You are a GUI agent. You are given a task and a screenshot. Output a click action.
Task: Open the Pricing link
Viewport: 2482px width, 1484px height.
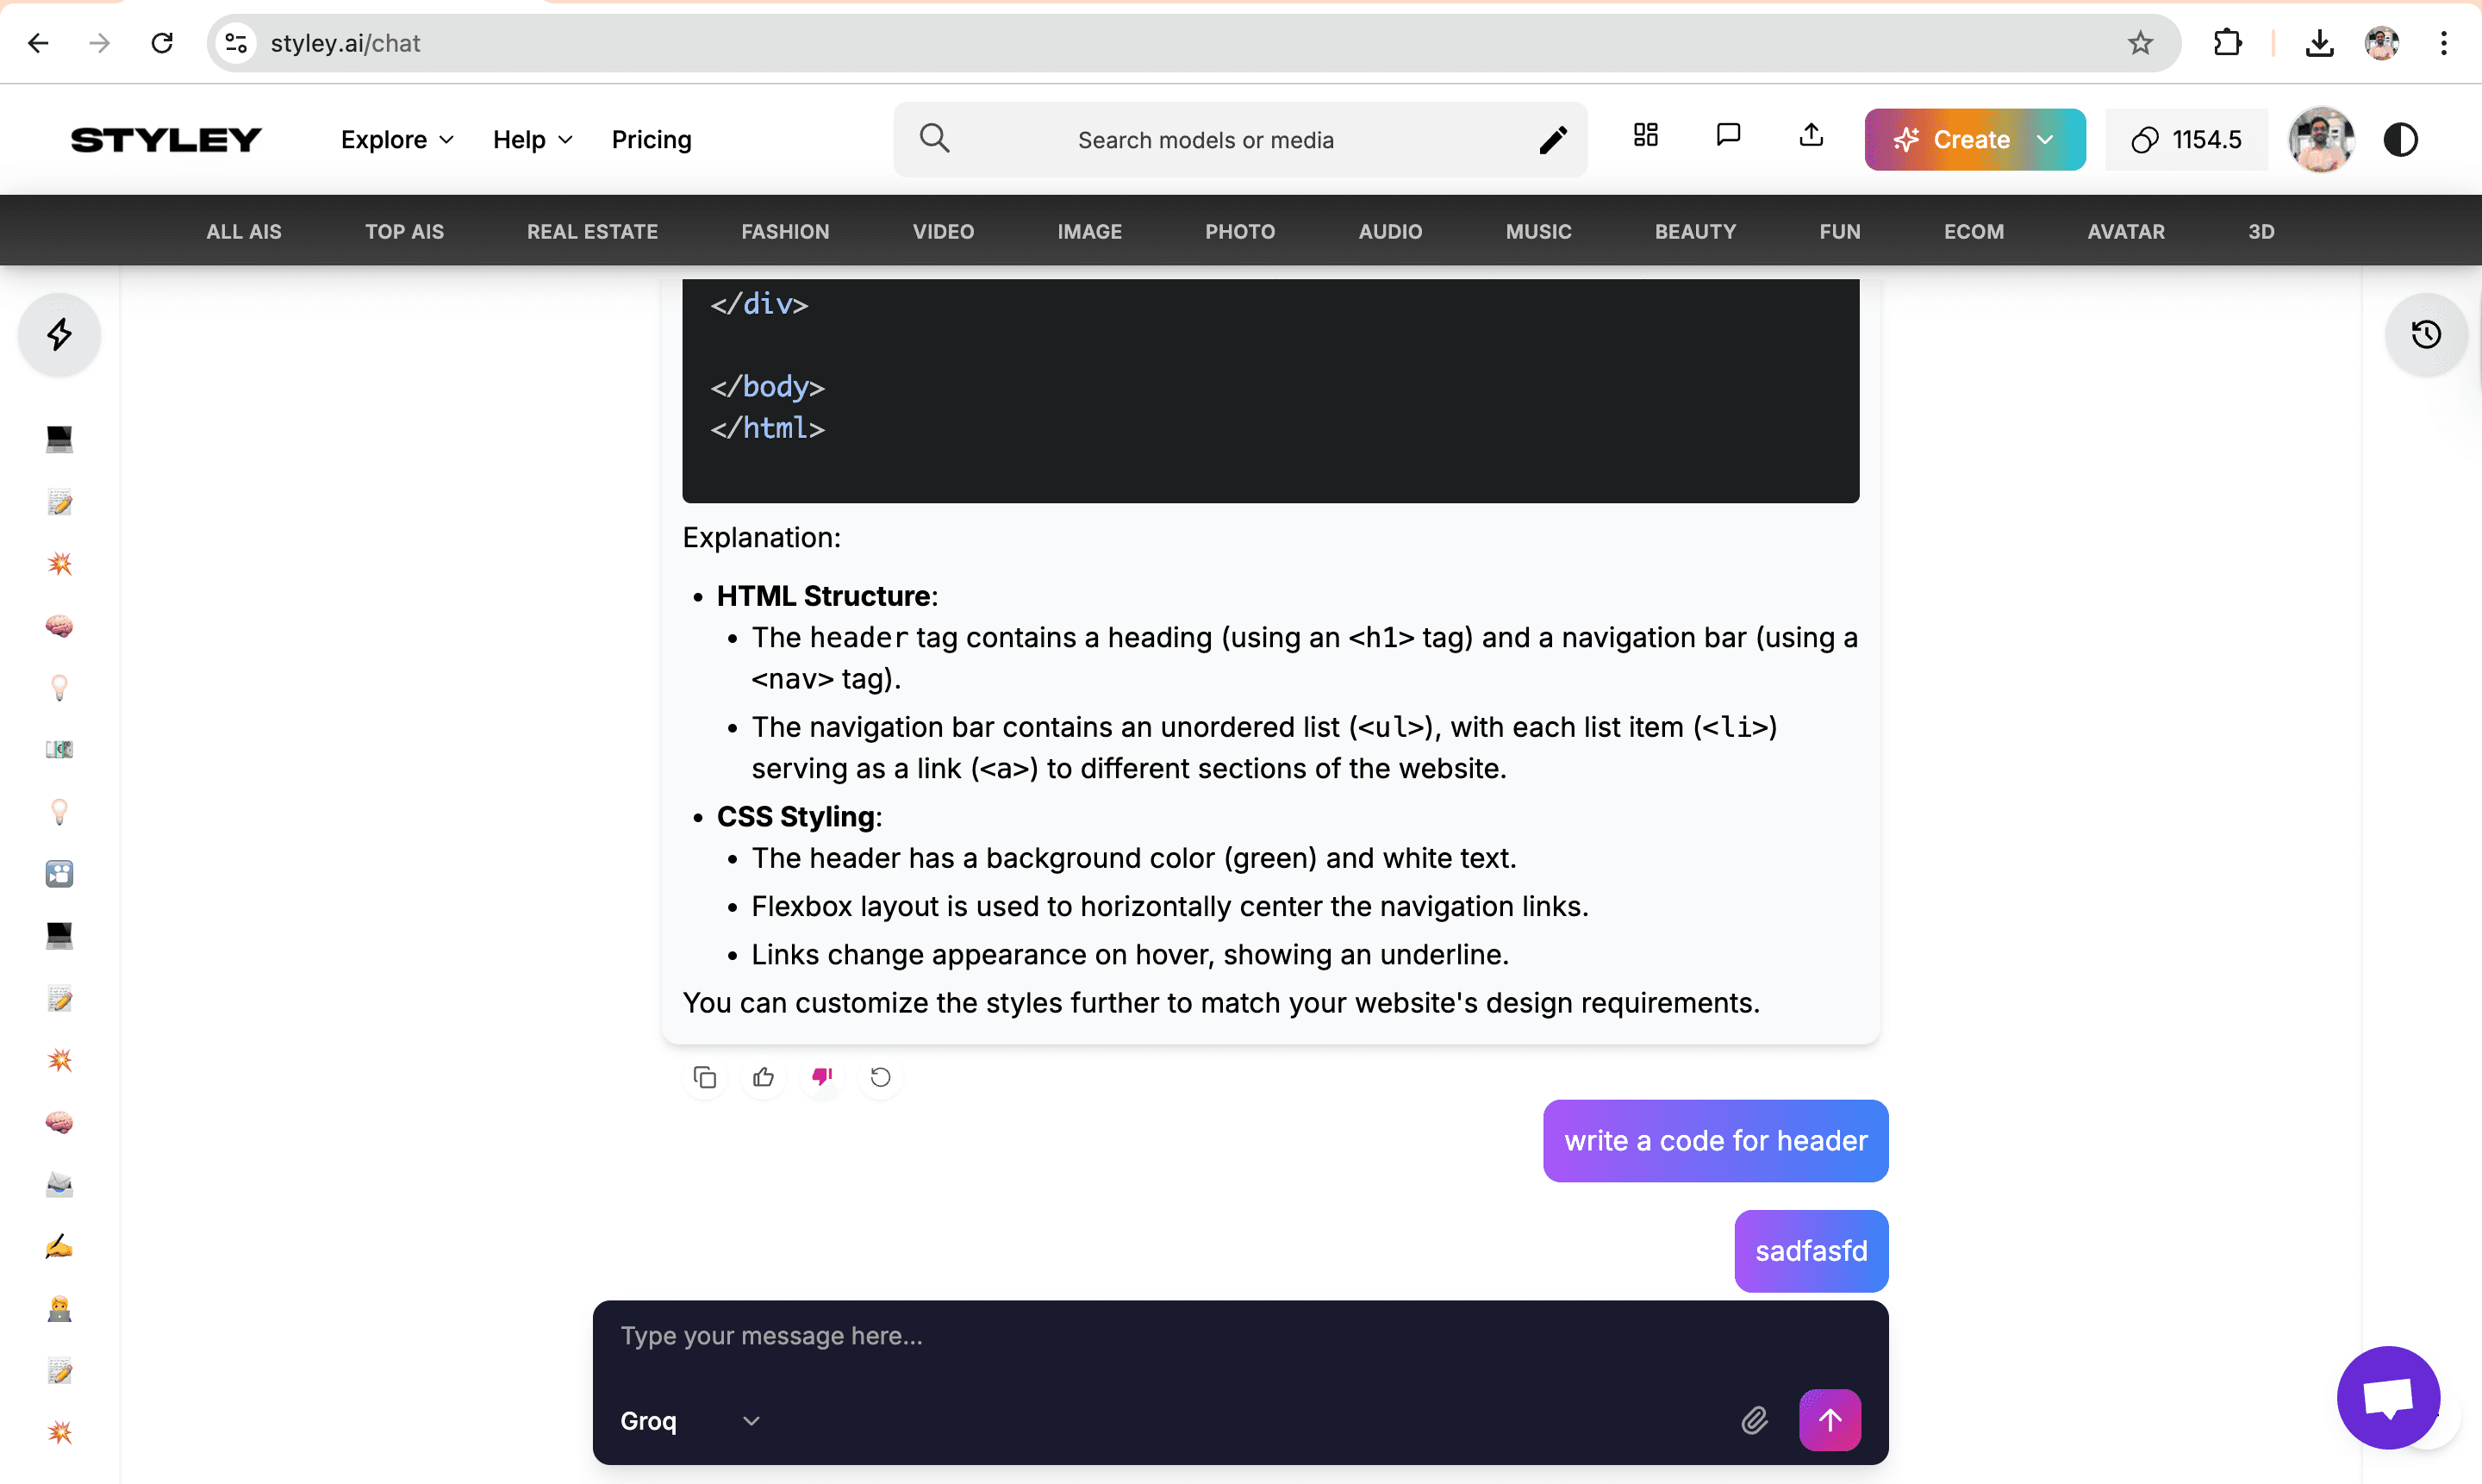click(651, 140)
